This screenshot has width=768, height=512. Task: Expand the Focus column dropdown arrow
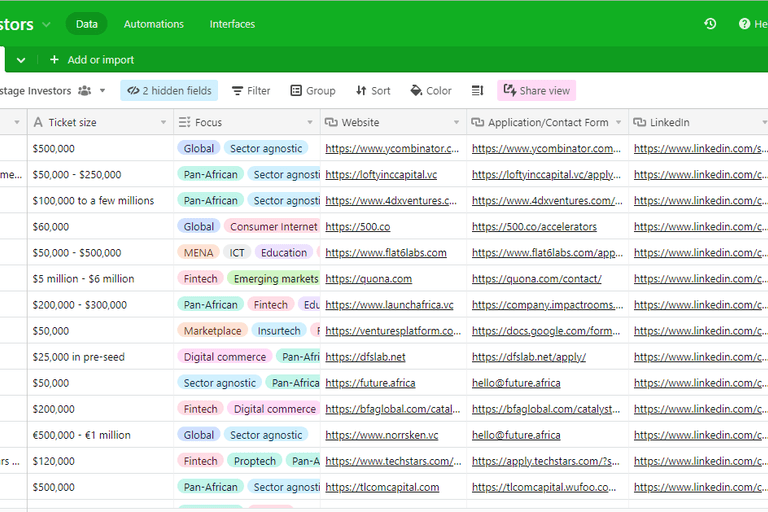pos(310,123)
